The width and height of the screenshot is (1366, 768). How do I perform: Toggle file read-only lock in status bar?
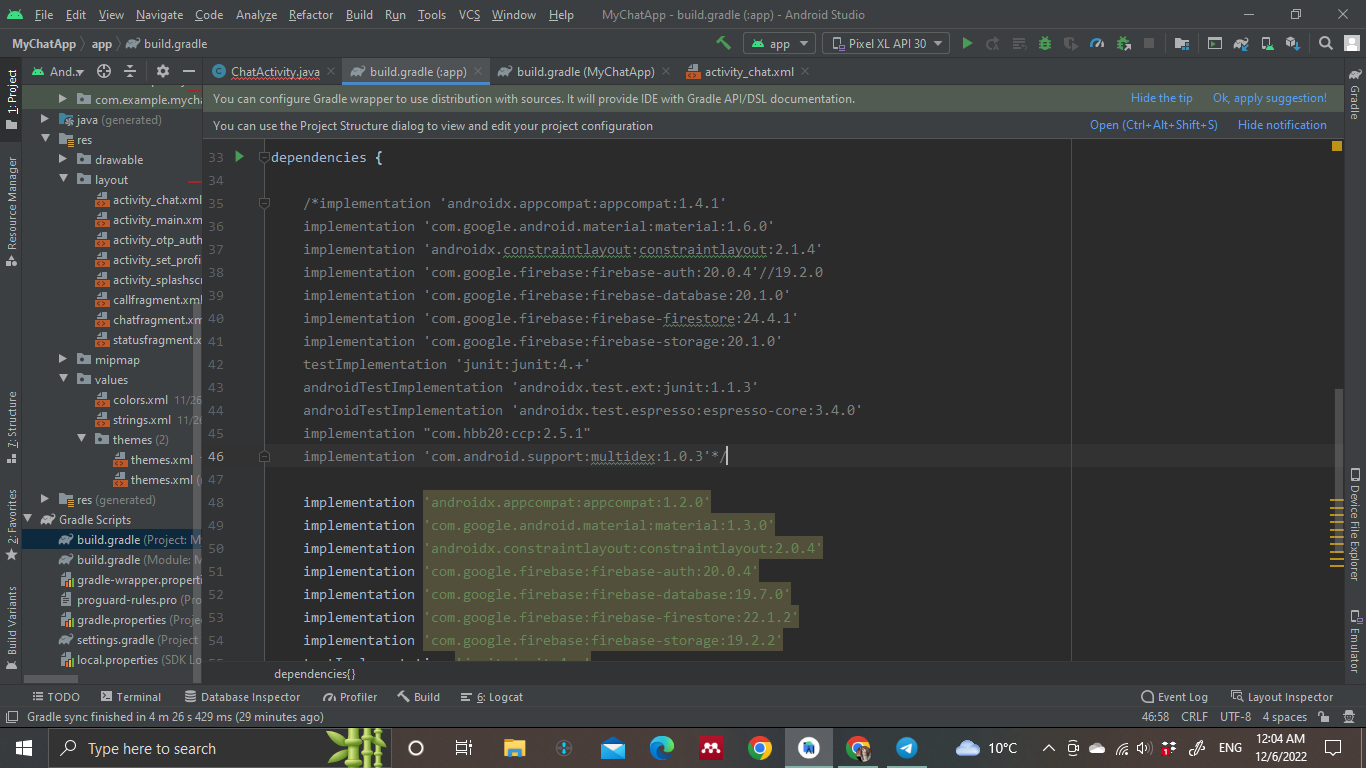click(x=1323, y=717)
